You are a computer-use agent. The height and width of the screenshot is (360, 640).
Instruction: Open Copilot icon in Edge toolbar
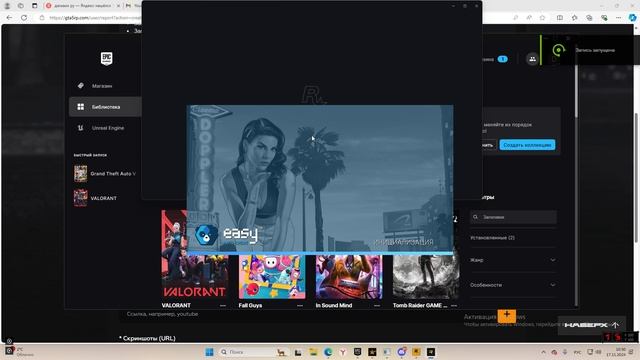click(632, 18)
